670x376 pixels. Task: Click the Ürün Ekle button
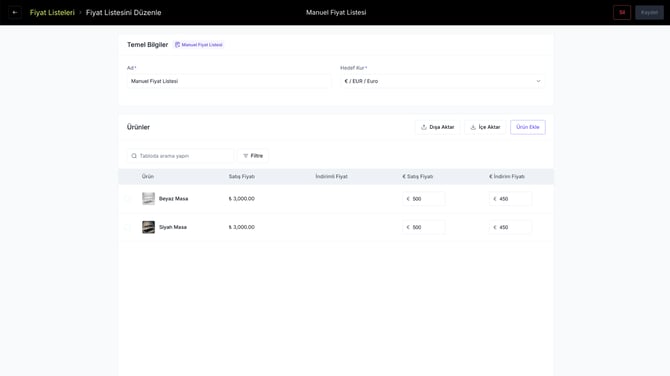[528, 127]
